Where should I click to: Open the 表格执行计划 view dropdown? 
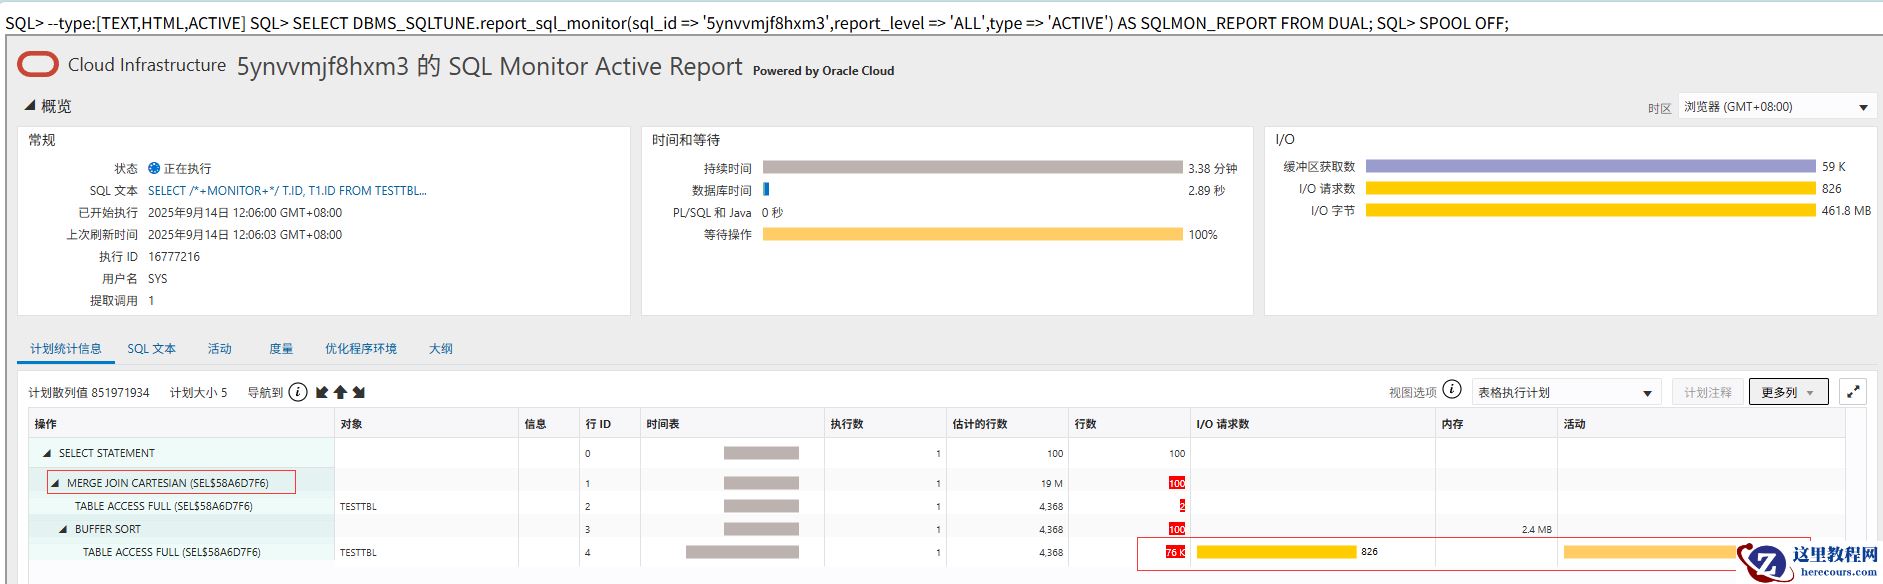coord(1565,392)
